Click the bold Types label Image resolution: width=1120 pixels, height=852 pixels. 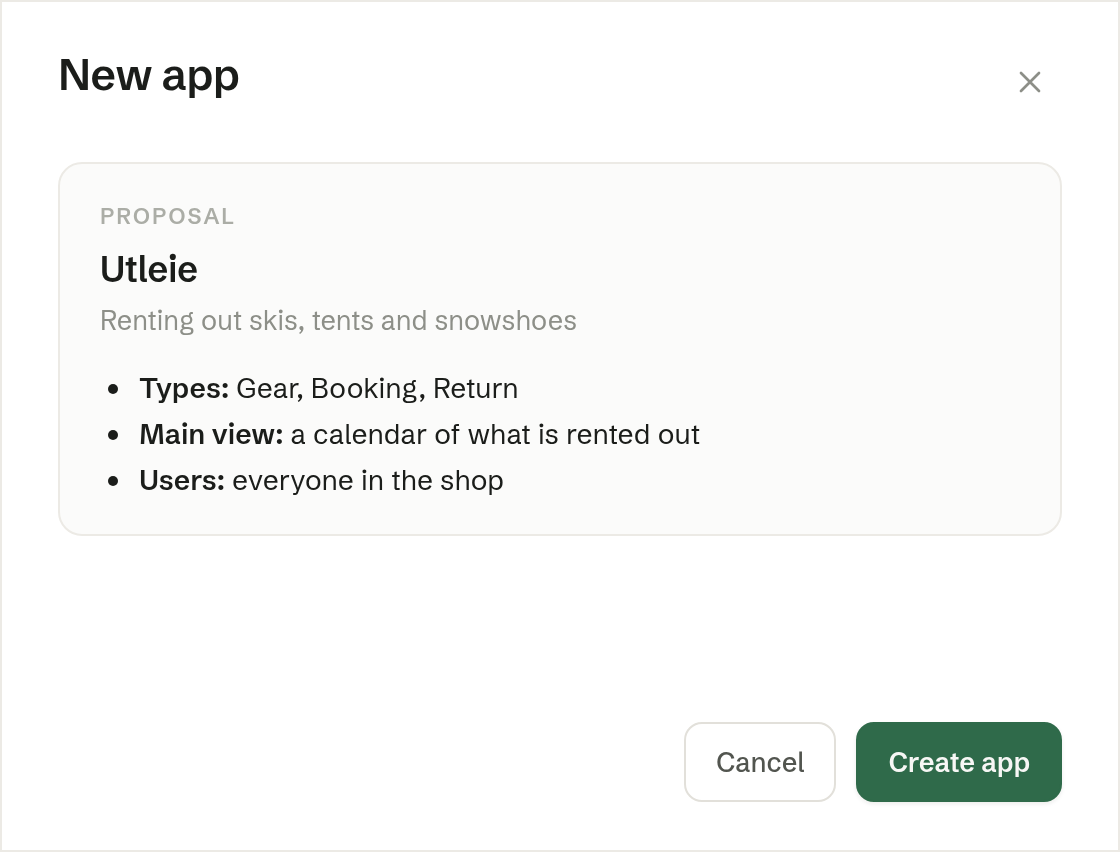pos(184,389)
